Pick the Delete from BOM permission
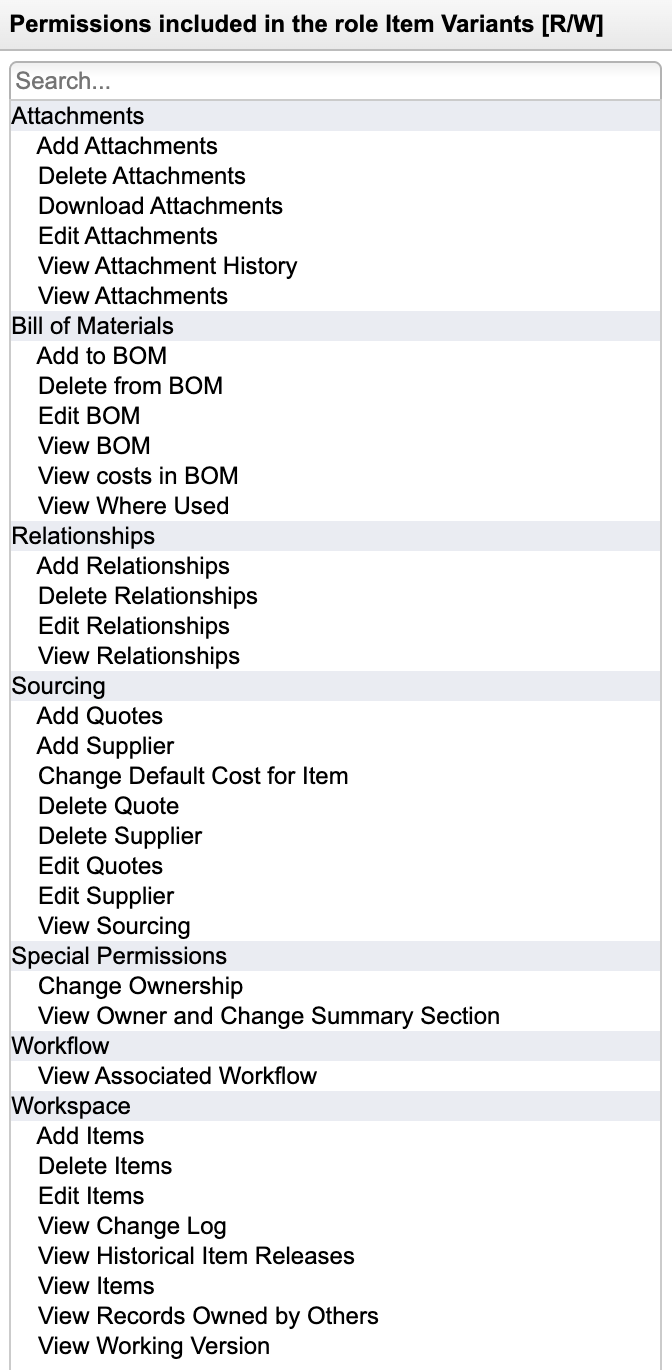Image resolution: width=672 pixels, height=1370 pixels. (130, 386)
